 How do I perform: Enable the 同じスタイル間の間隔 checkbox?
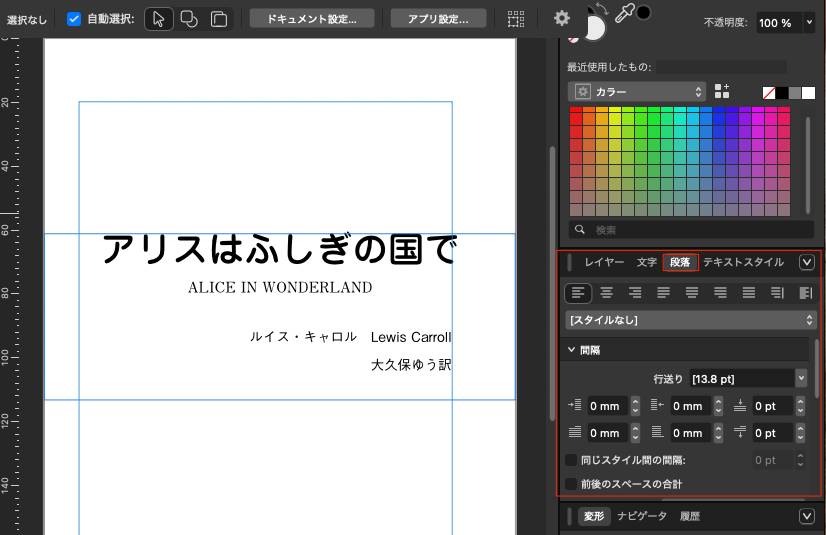click(x=571, y=460)
